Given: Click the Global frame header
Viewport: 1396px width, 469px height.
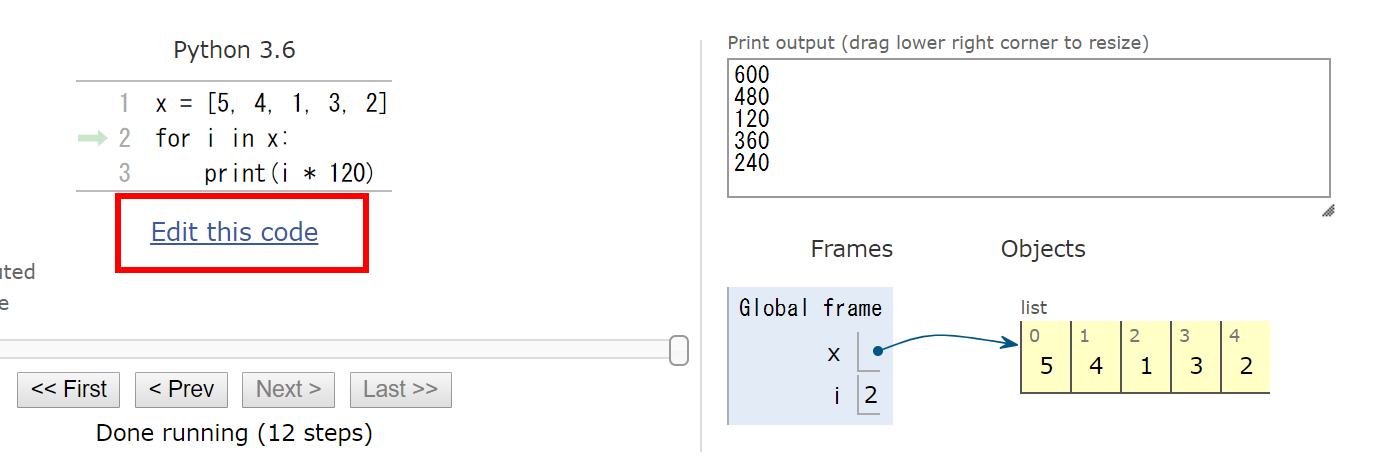Looking at the screenshot, I should (x=810, y=308).
